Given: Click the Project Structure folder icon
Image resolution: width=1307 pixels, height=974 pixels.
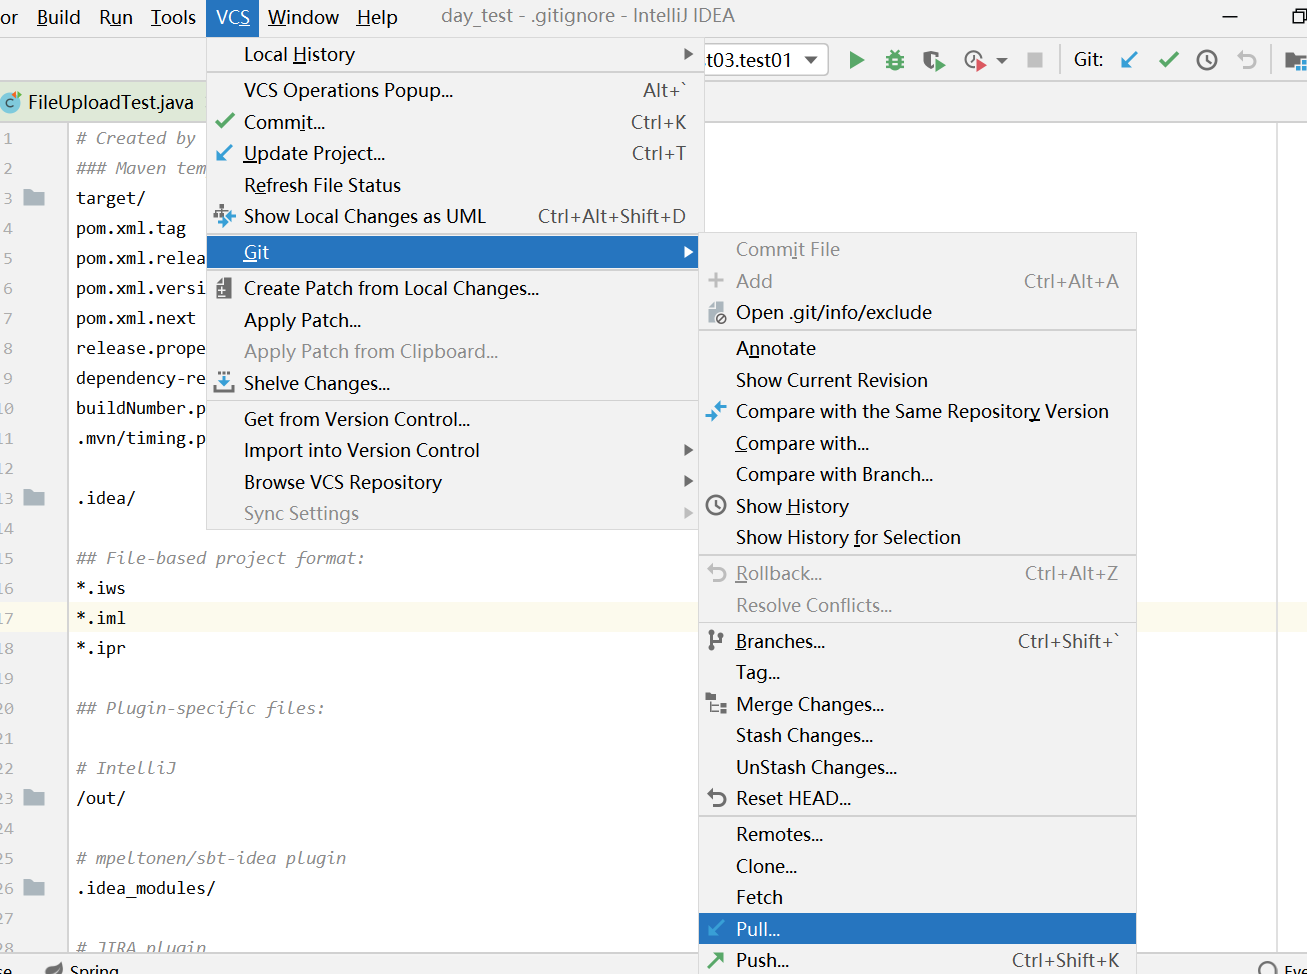Looking at the screenshot, I should click(x=1295, y=61).
